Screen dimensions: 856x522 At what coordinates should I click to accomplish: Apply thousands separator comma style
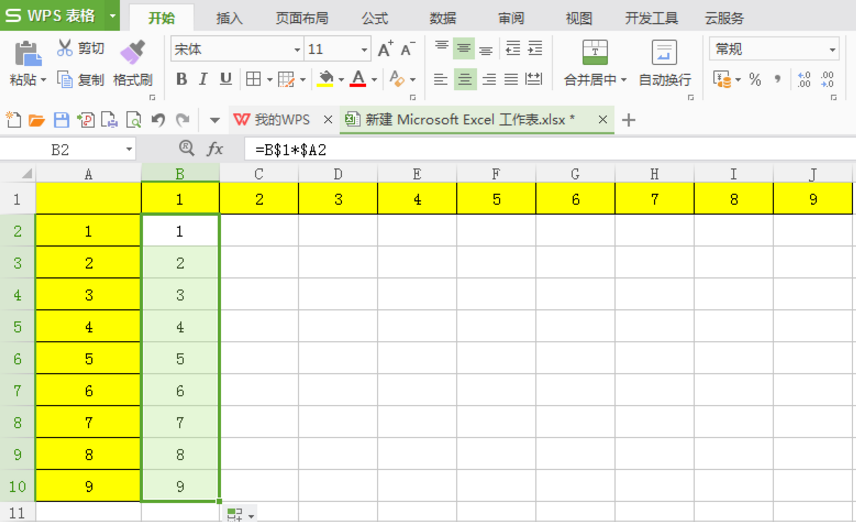(777, 80)
